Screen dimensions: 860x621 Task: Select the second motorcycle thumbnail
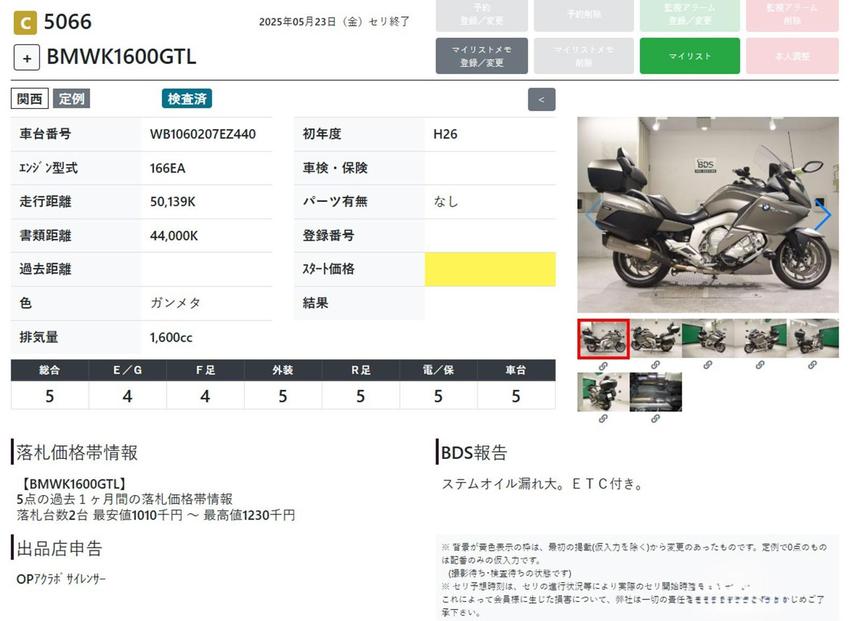click(x=656, y=338)
